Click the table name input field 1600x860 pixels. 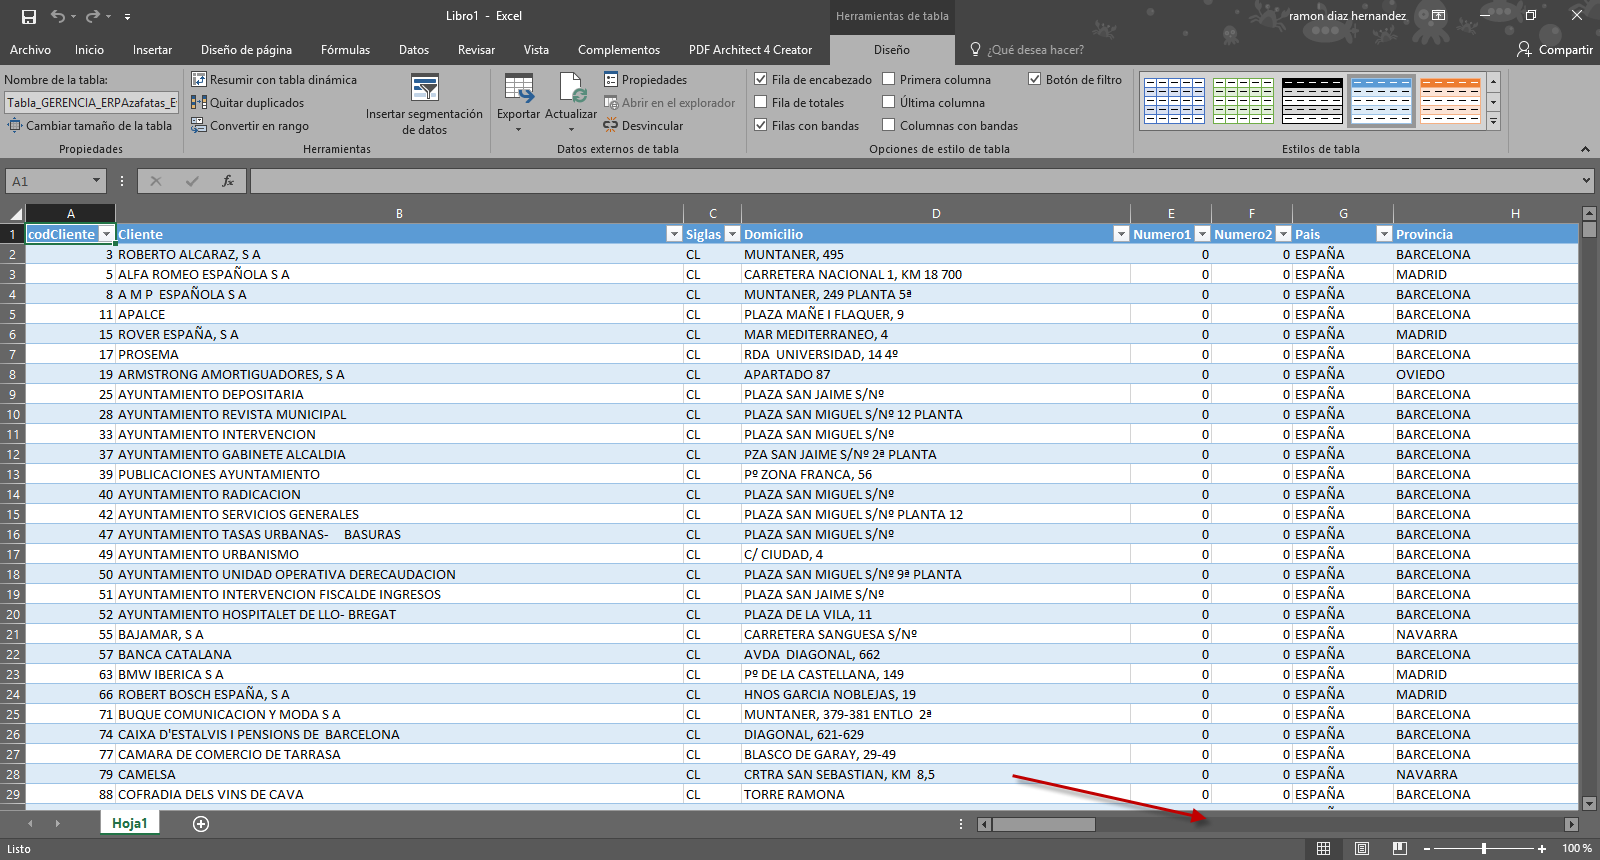coord(91,103)
